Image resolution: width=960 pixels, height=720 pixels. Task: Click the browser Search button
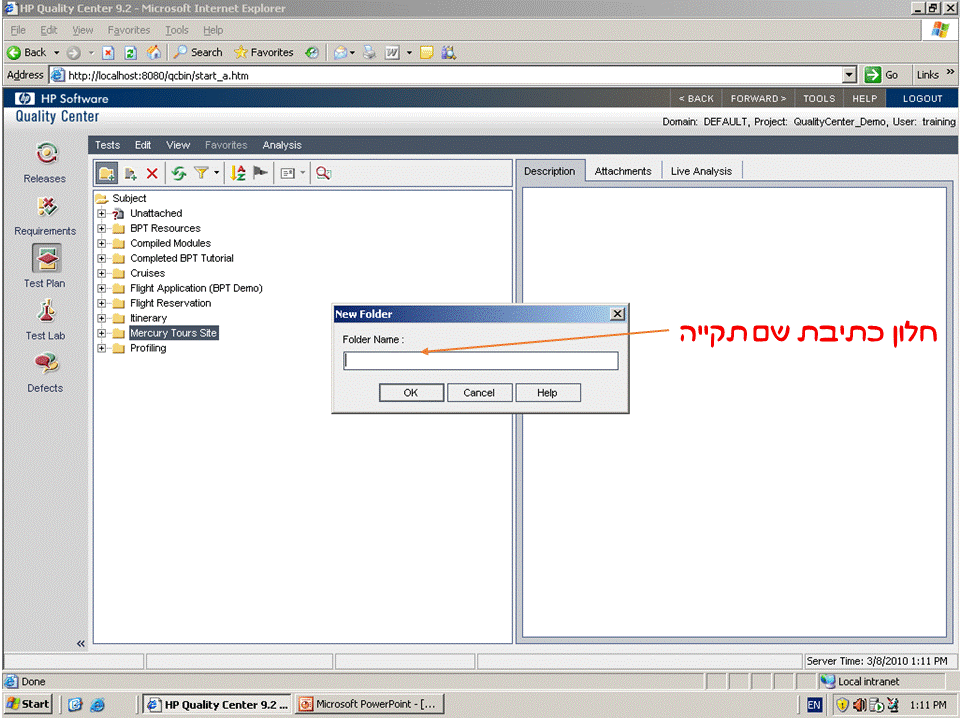(198, 53)
